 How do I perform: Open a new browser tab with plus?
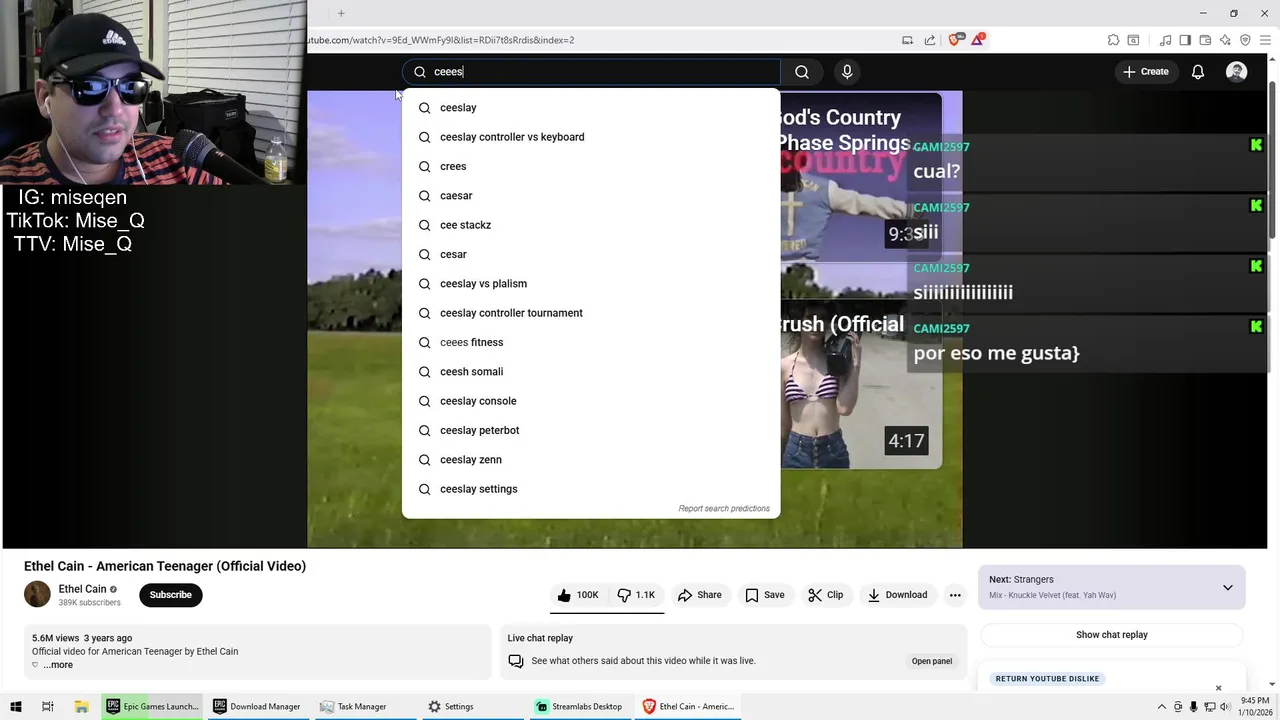click(x=341, y=13)
